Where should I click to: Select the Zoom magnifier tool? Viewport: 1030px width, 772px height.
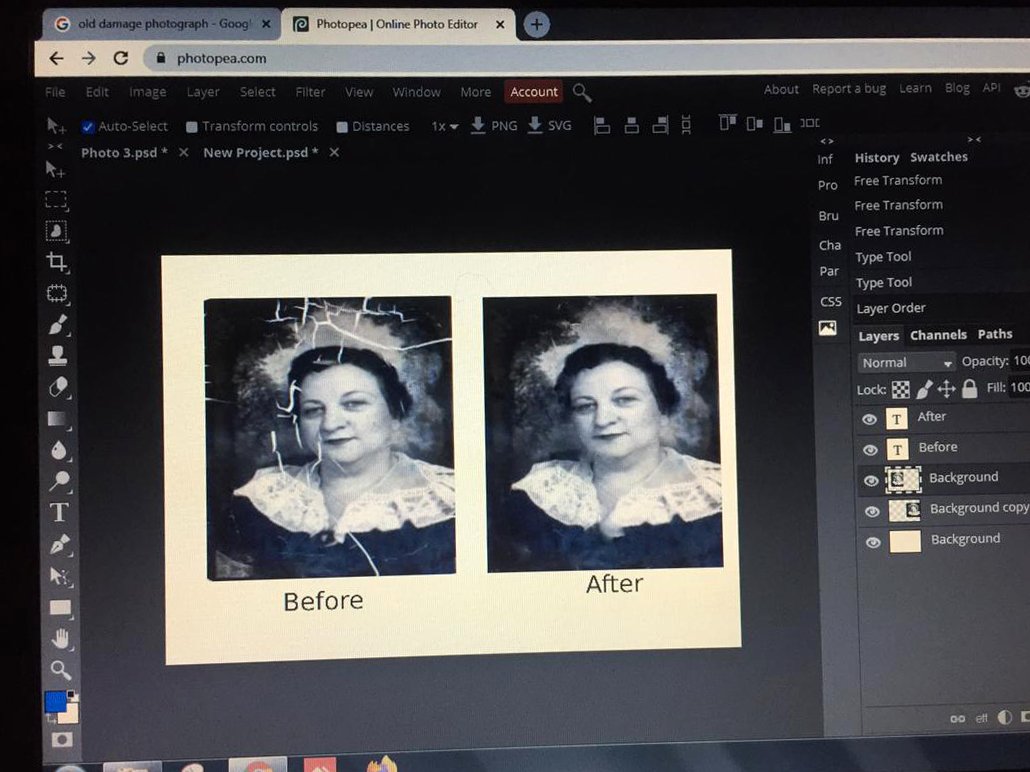[x=60, y=670]
